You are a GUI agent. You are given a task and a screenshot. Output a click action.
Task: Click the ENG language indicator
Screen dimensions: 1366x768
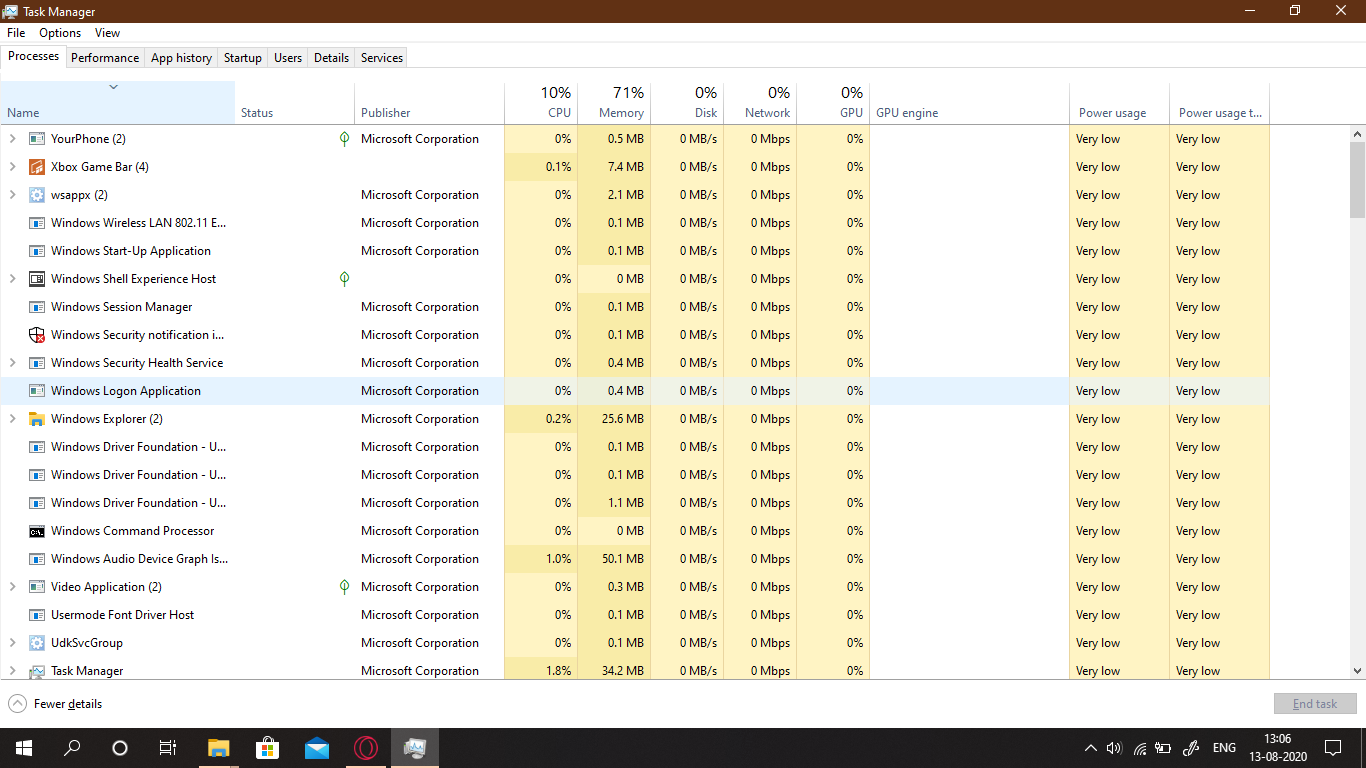(x=1224, y=748)
